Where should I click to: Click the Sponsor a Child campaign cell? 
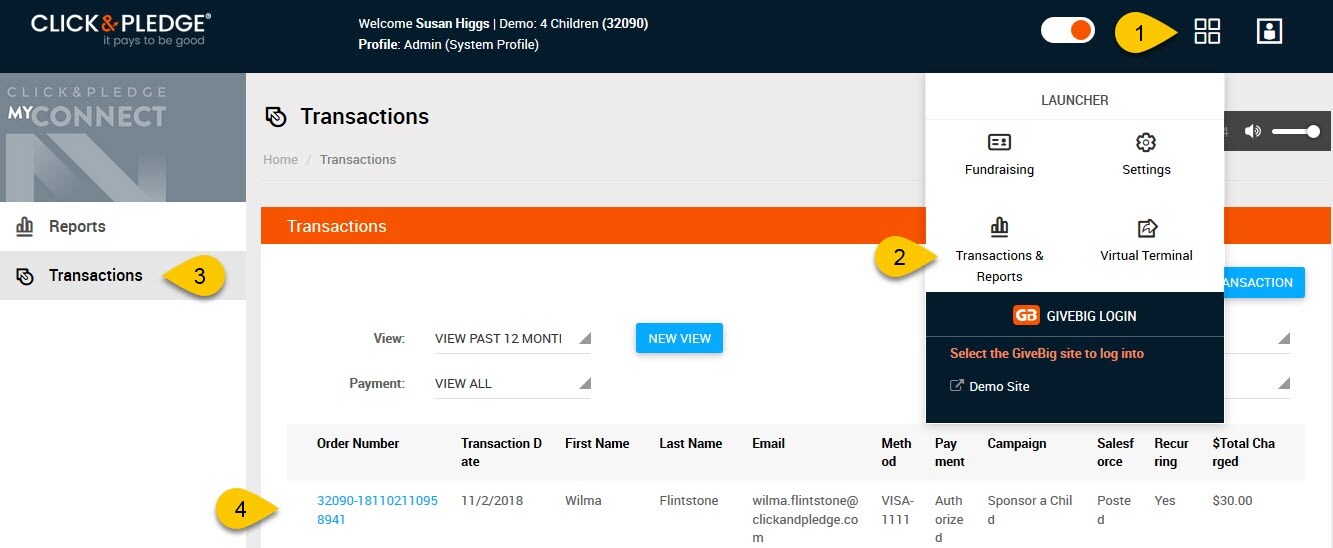[1029, 510]
